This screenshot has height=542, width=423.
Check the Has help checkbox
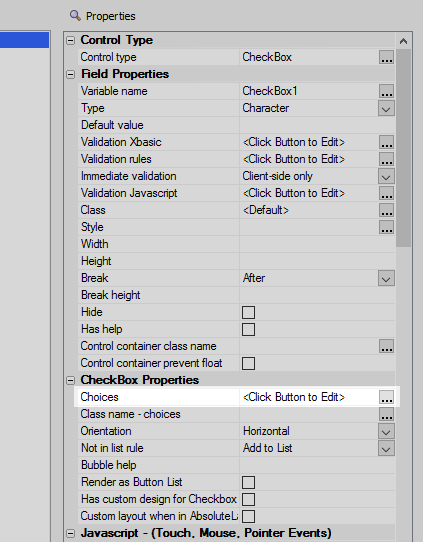tap(248, 329)
